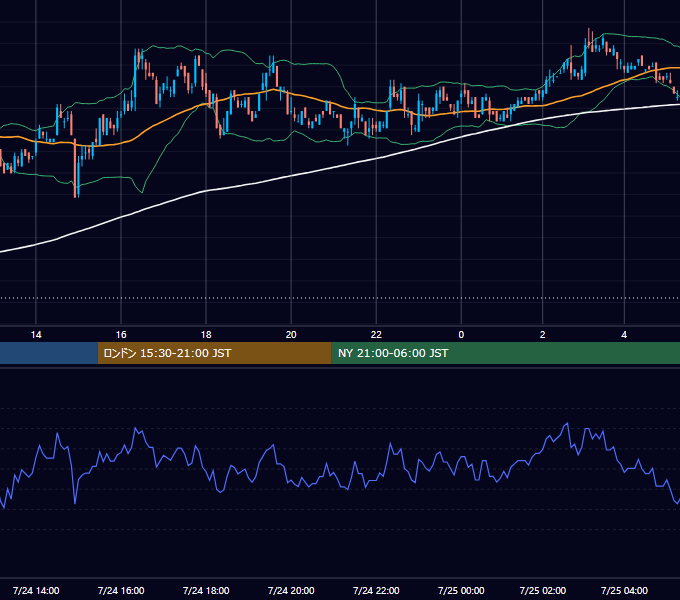
Task: Click the '7/24 20:00' time label
Action: [x=291, y=590]
